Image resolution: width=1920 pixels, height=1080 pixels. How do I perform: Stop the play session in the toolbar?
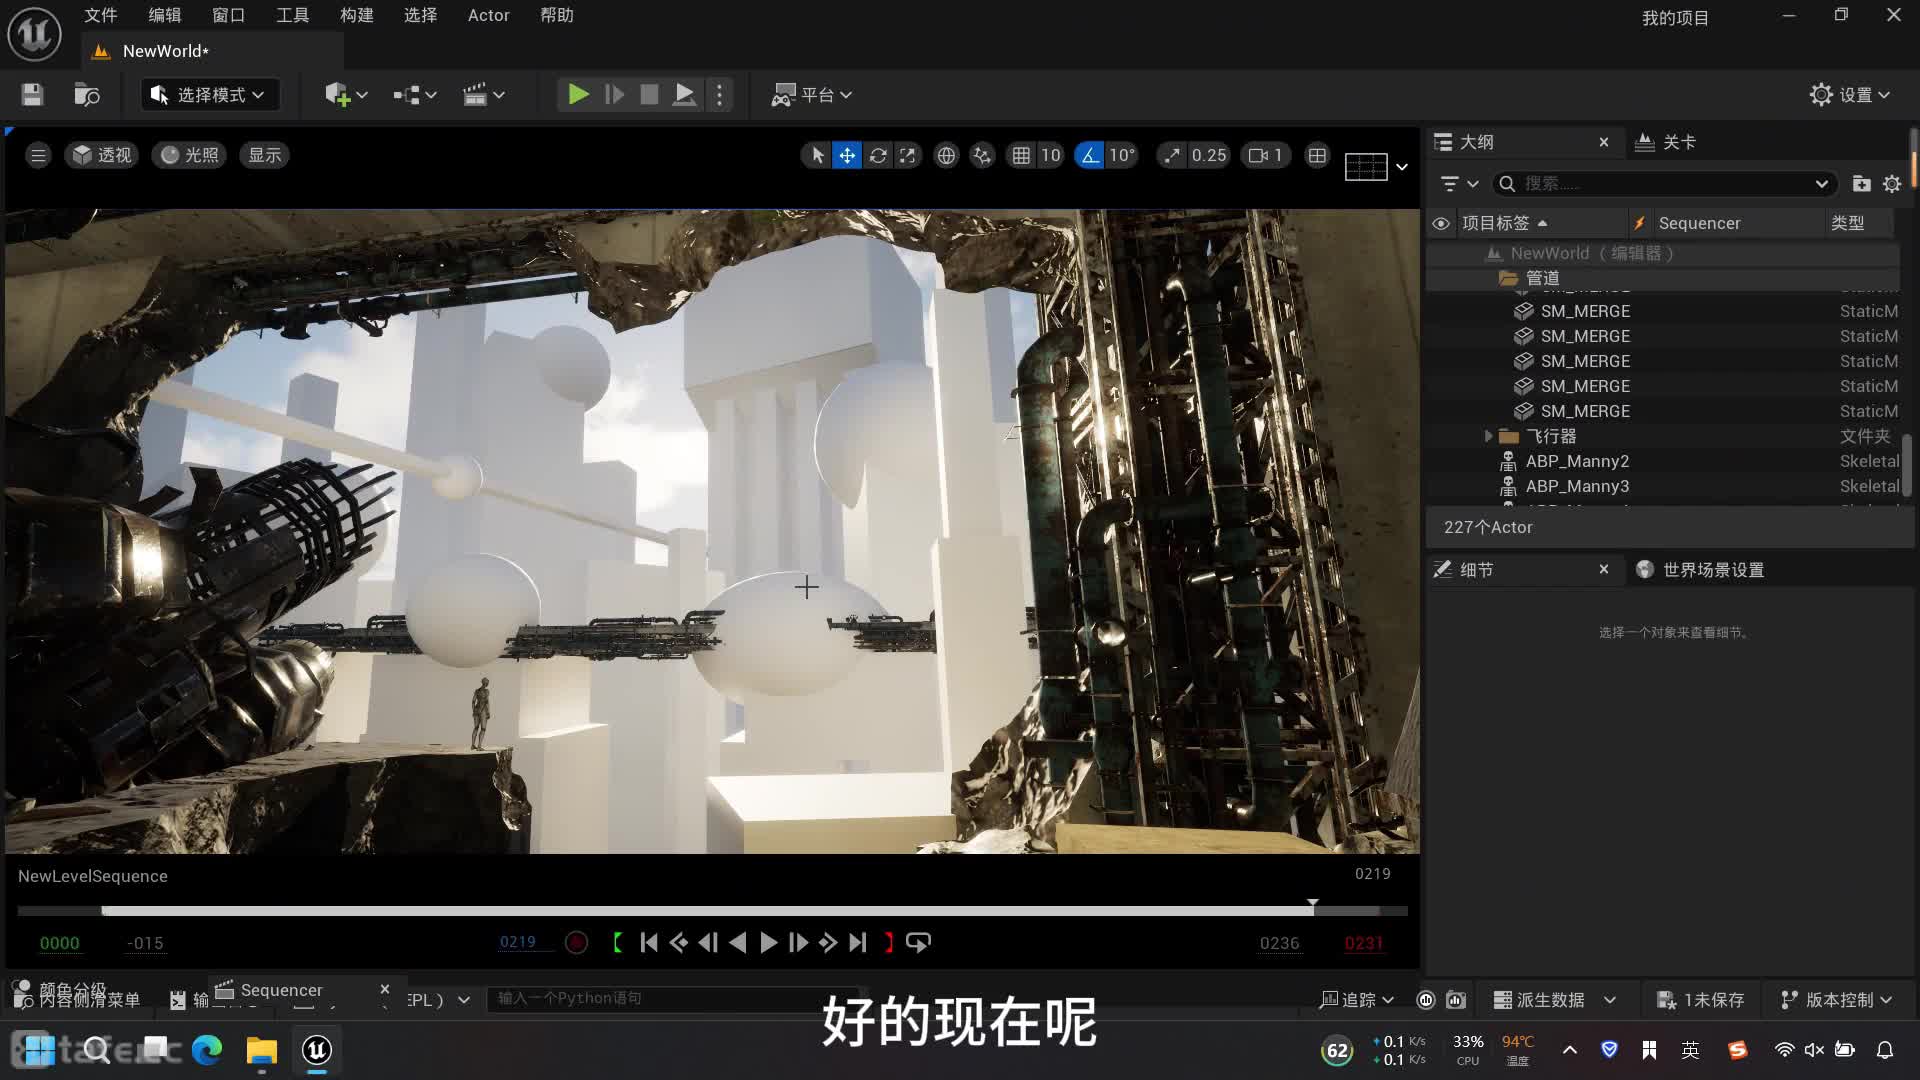coord(649,95)
